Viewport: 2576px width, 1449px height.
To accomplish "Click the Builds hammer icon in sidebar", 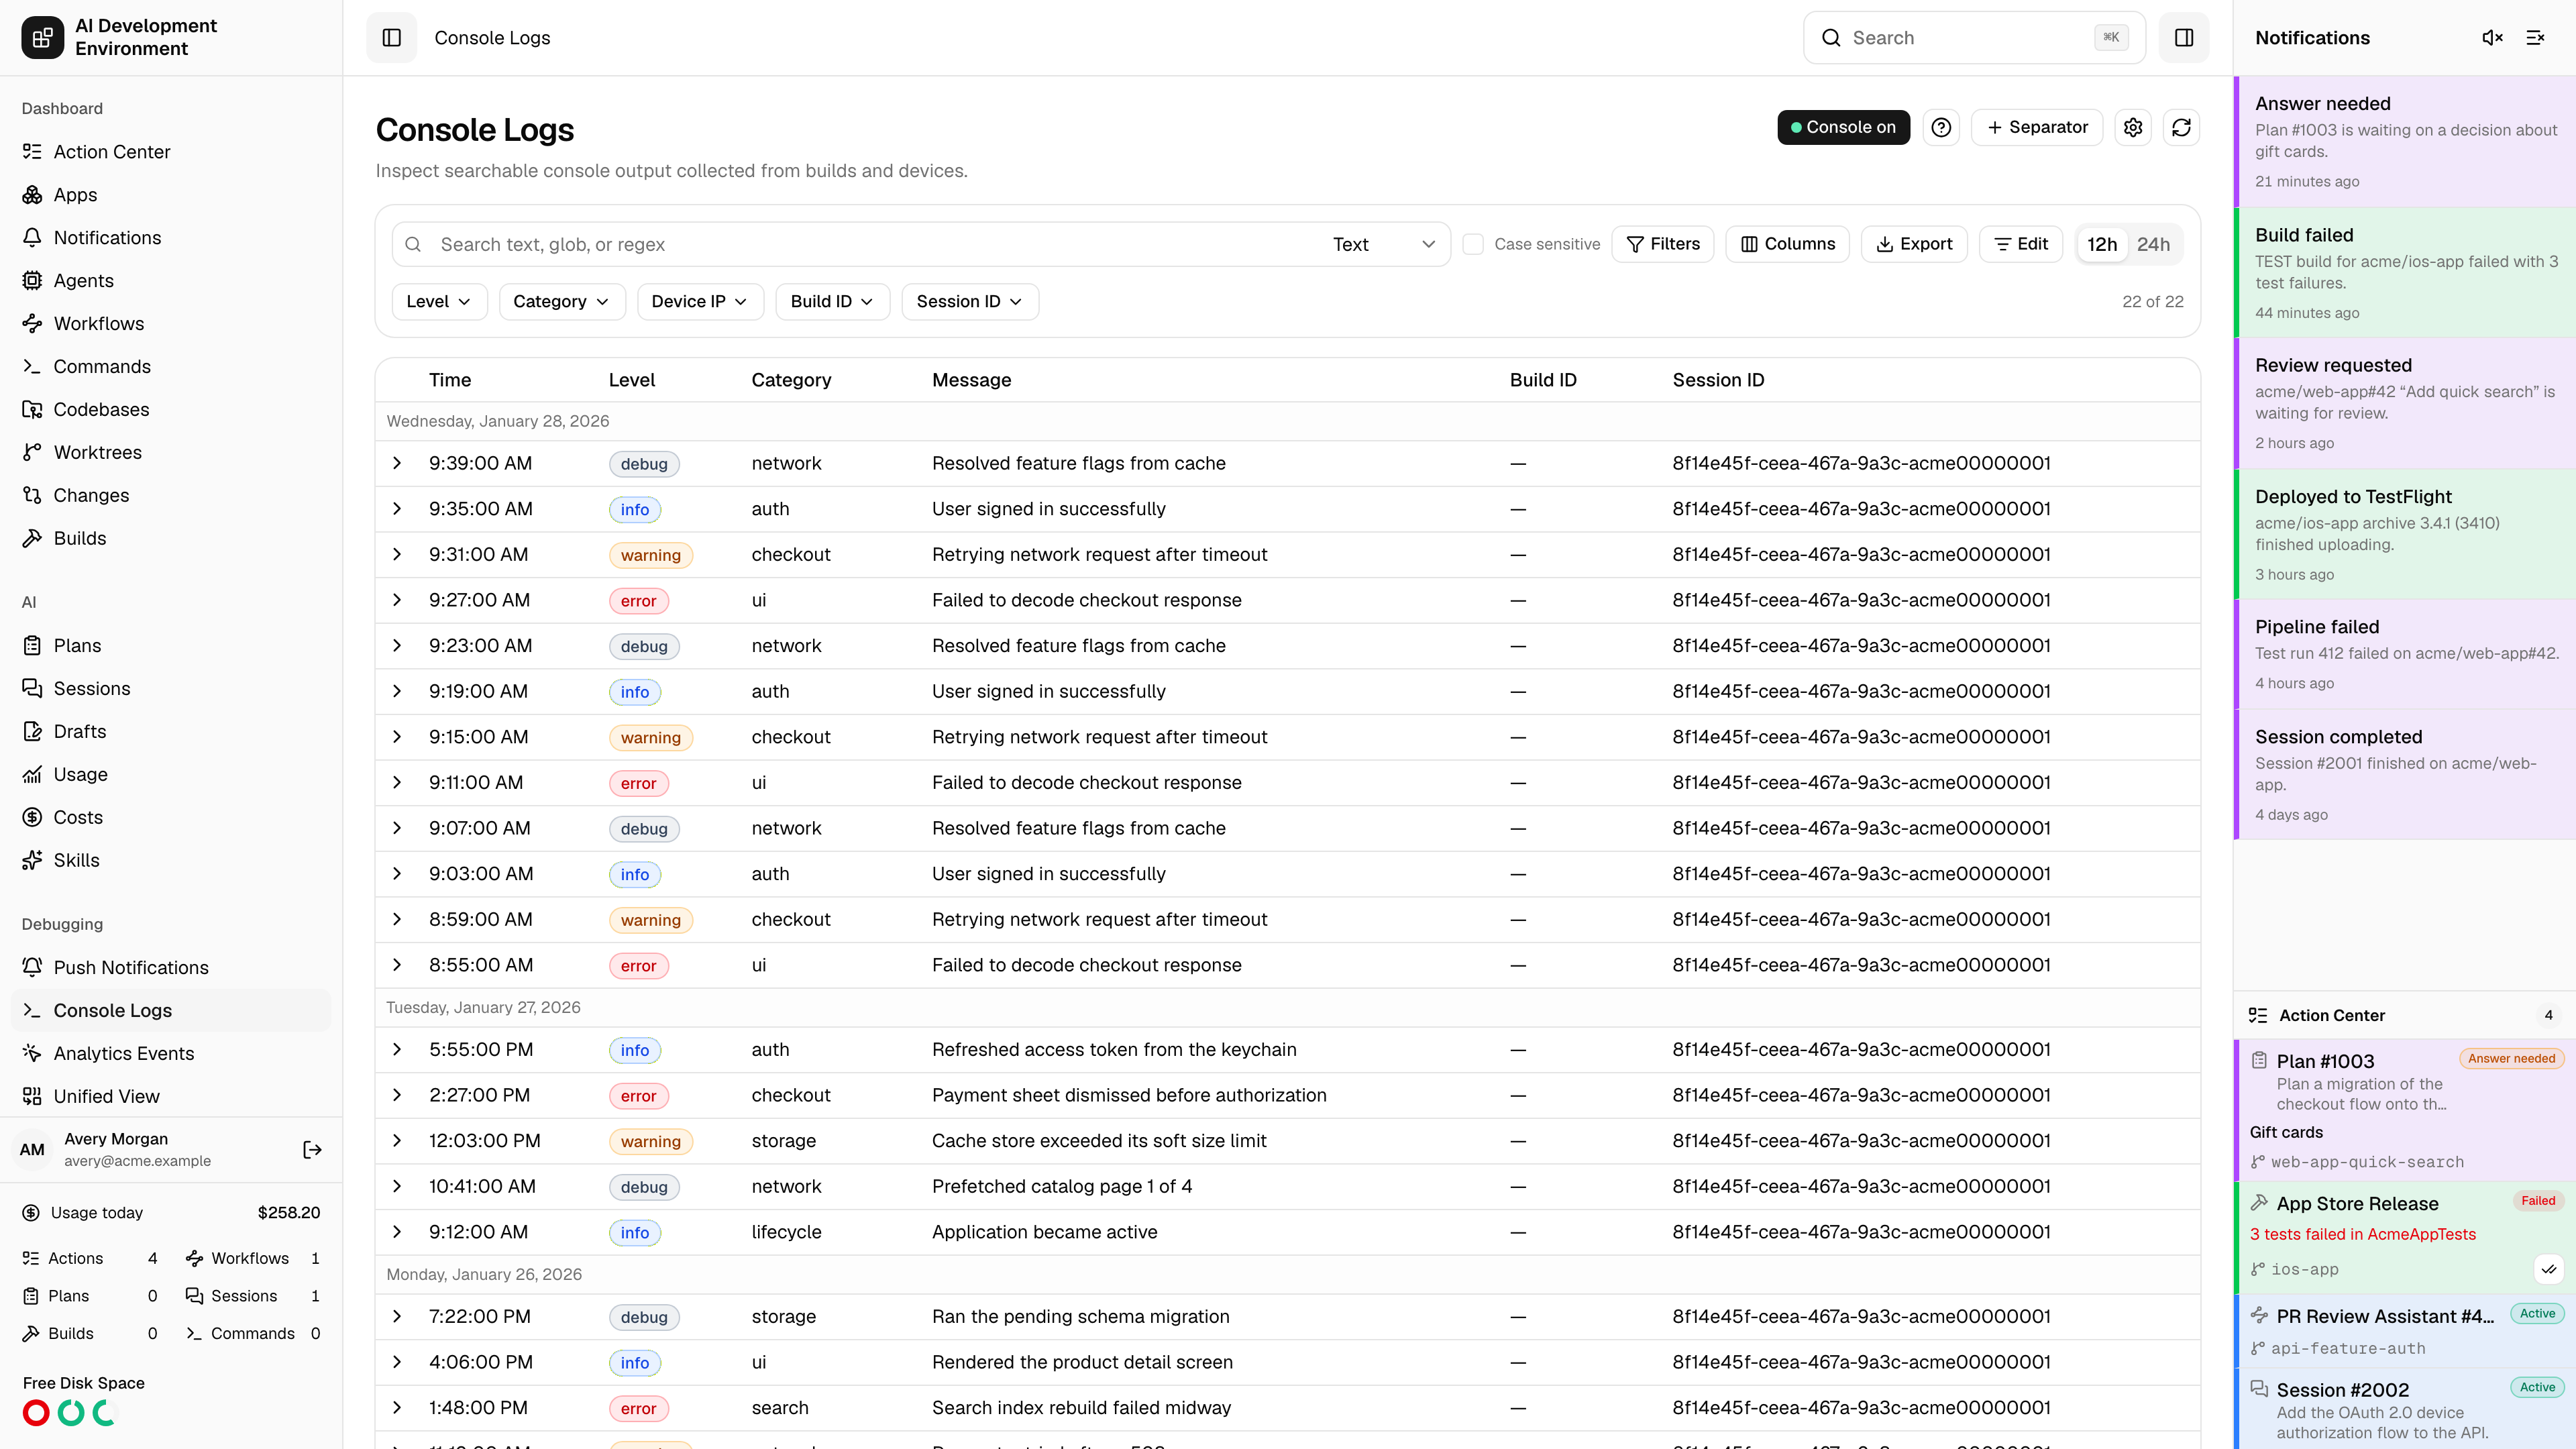I will [32, 539].
